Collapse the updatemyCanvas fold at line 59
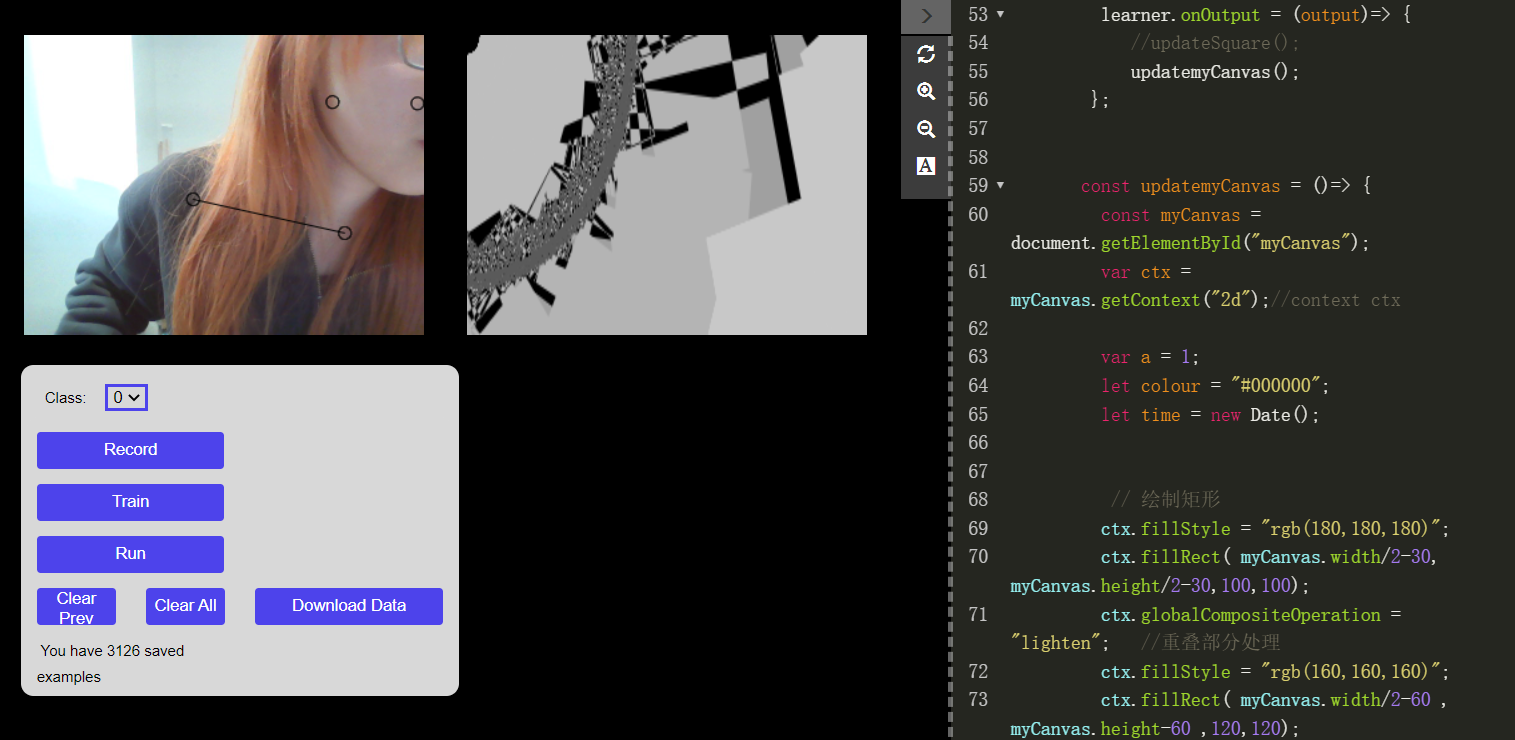Screen dimensions: 1515x740 (999, 186)
